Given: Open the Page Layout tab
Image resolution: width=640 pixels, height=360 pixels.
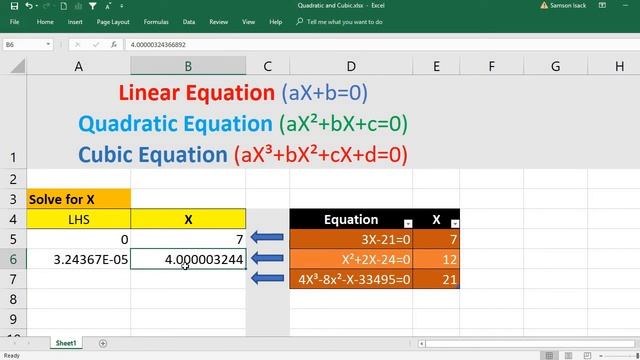Looking at the screenshot, I should (113, 22).
